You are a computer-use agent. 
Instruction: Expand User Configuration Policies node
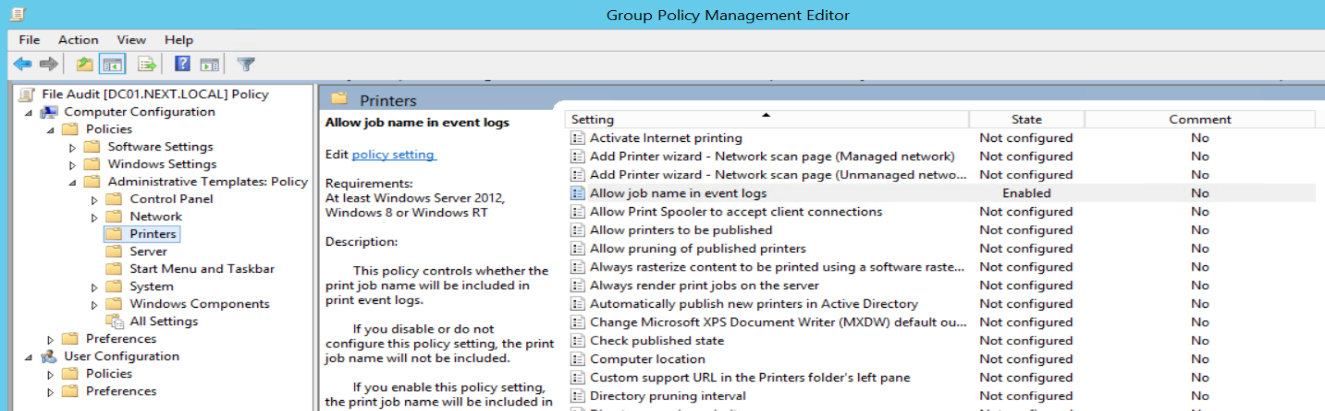[x=51, y=374]
